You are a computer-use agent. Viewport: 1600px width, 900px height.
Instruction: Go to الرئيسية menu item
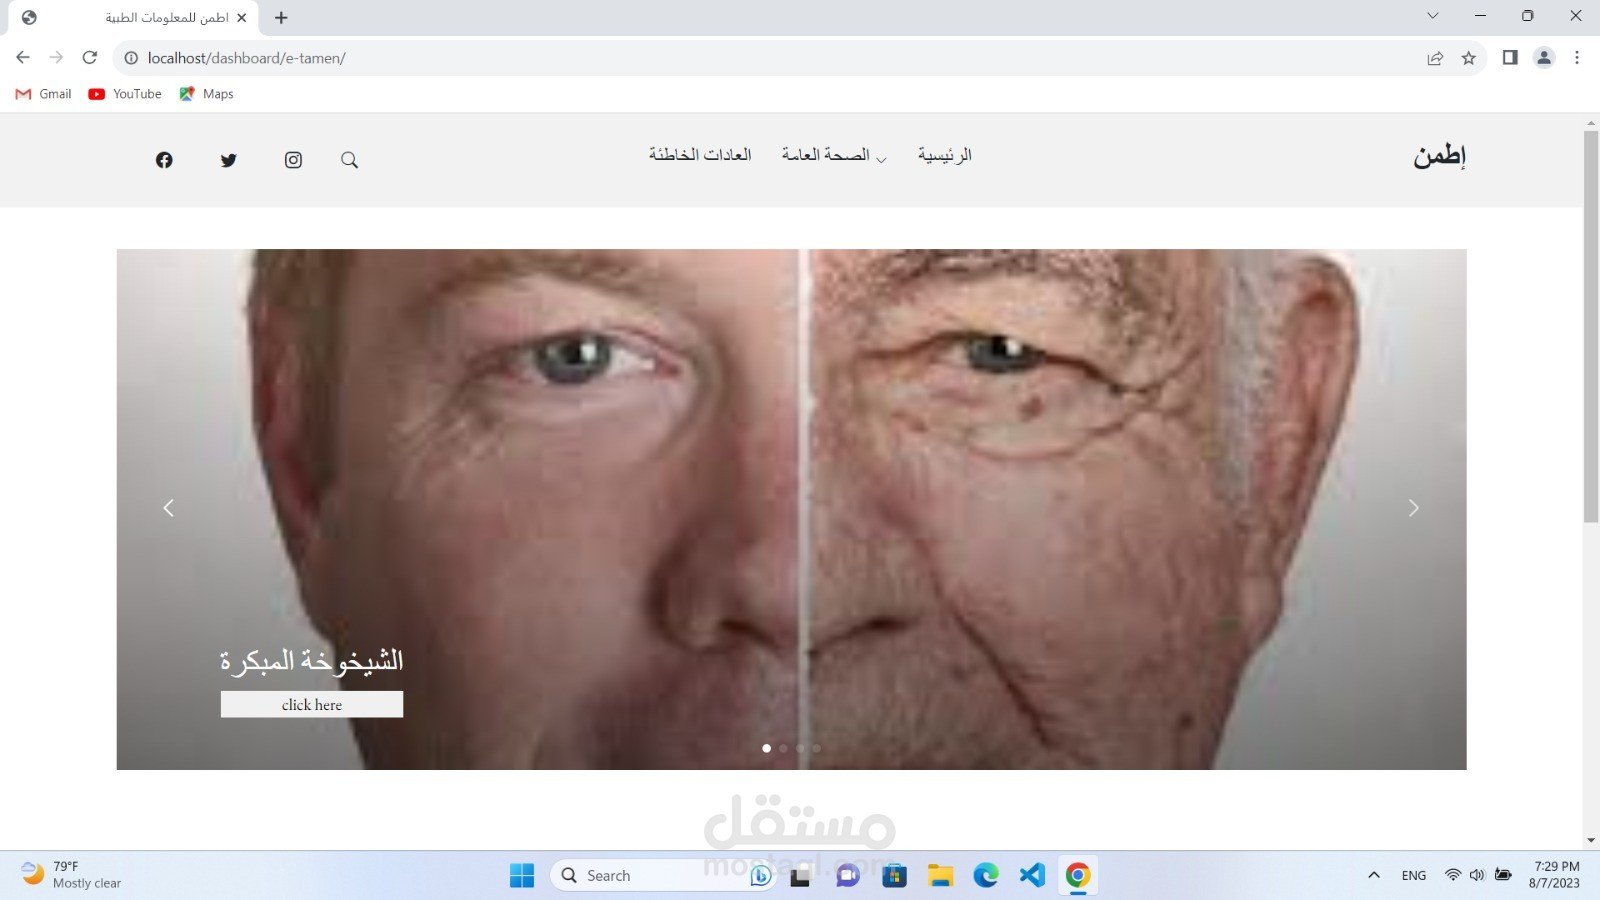[944, 155]
